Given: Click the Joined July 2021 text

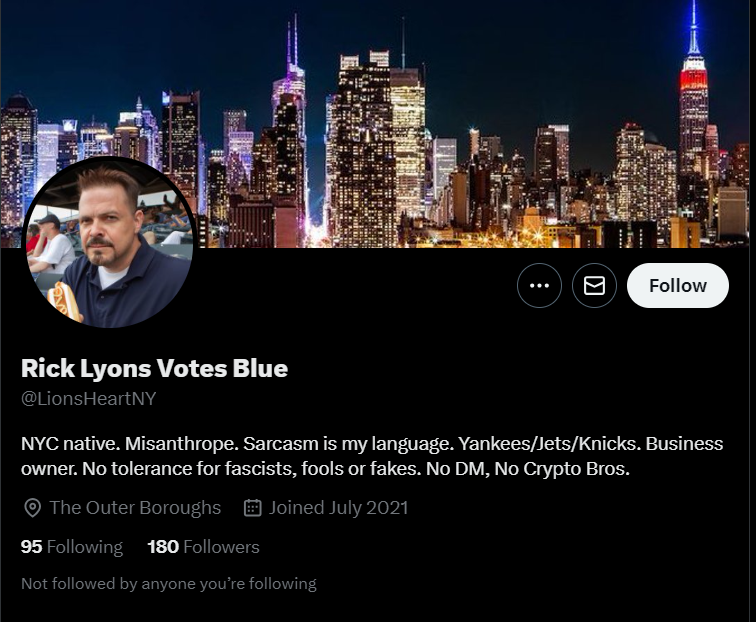Looking at the screenshot, I should (x=338, y=508).
